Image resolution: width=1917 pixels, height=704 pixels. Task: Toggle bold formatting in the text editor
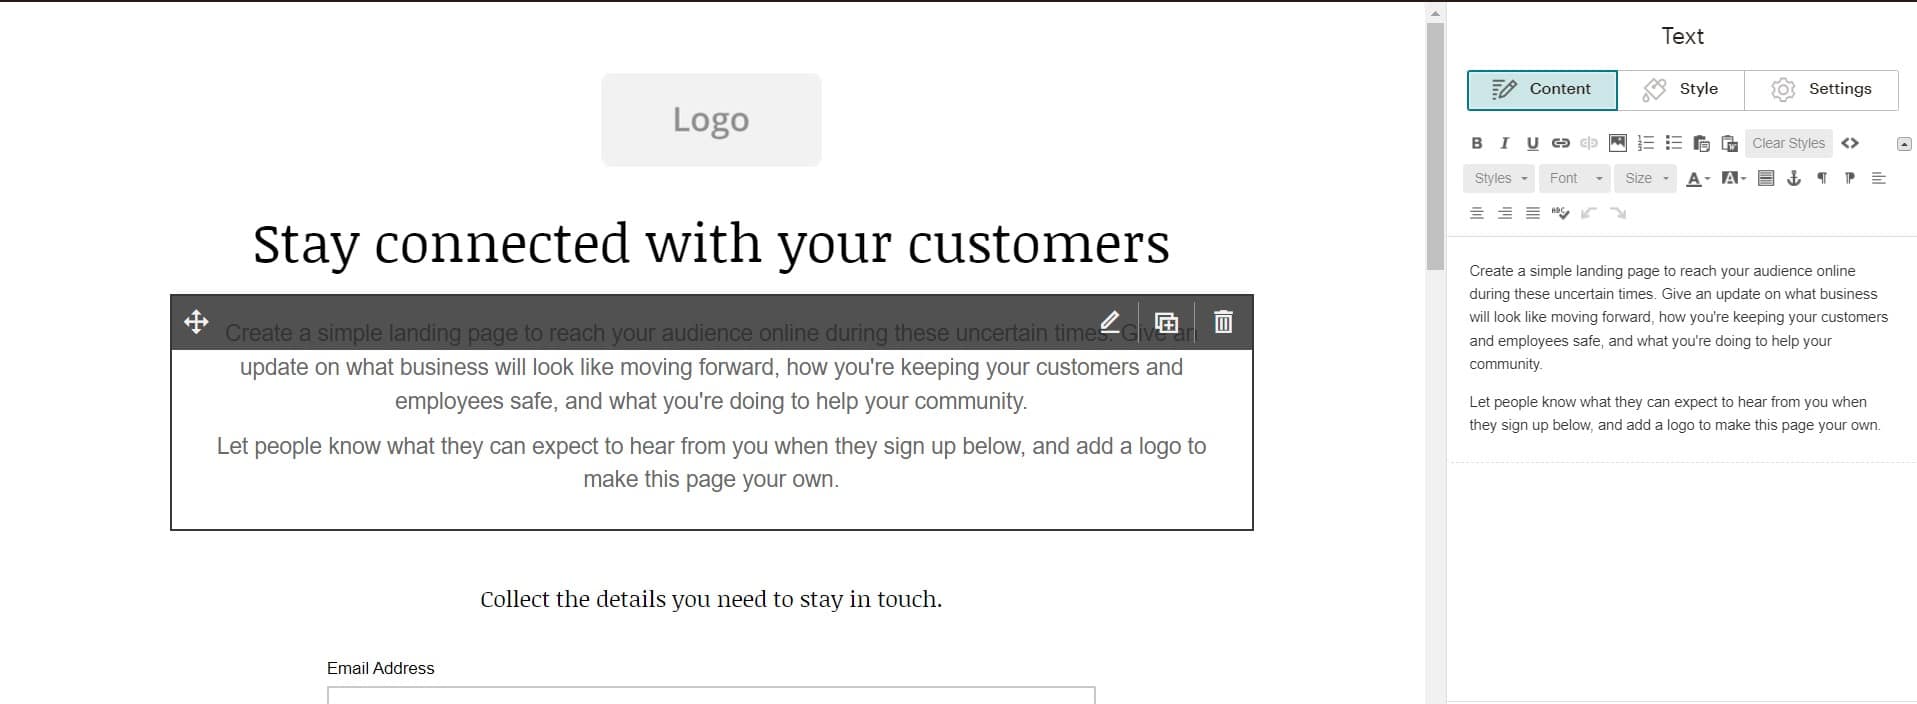pos(1476,143)
